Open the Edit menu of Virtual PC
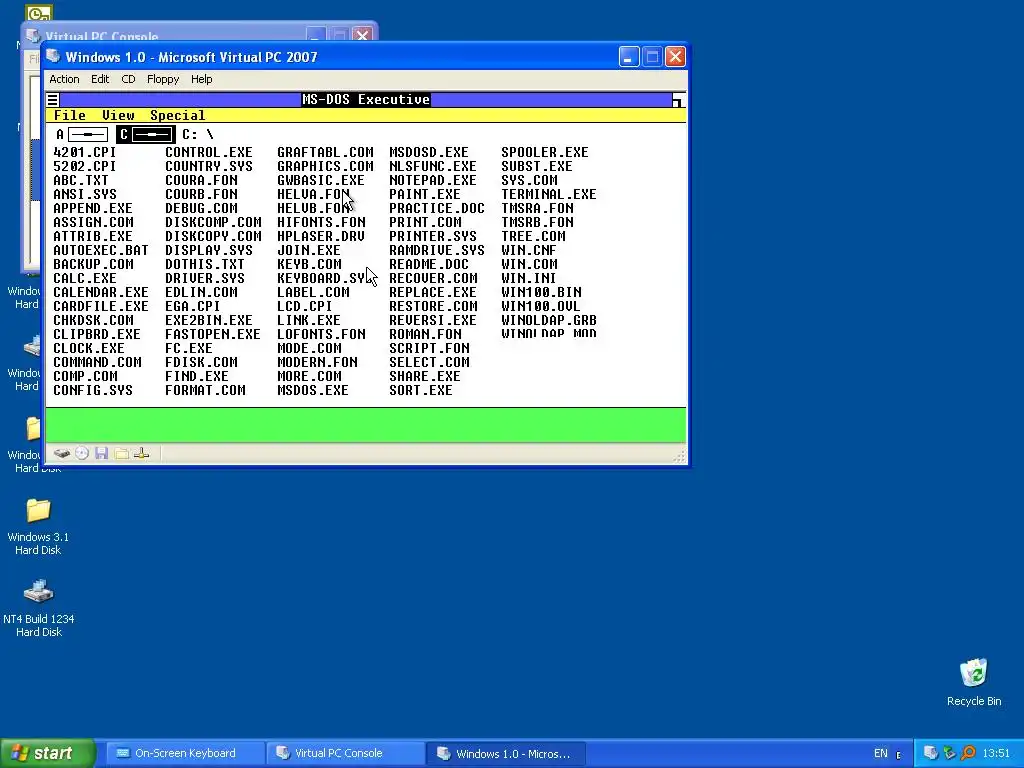 [x=100, y=79]
